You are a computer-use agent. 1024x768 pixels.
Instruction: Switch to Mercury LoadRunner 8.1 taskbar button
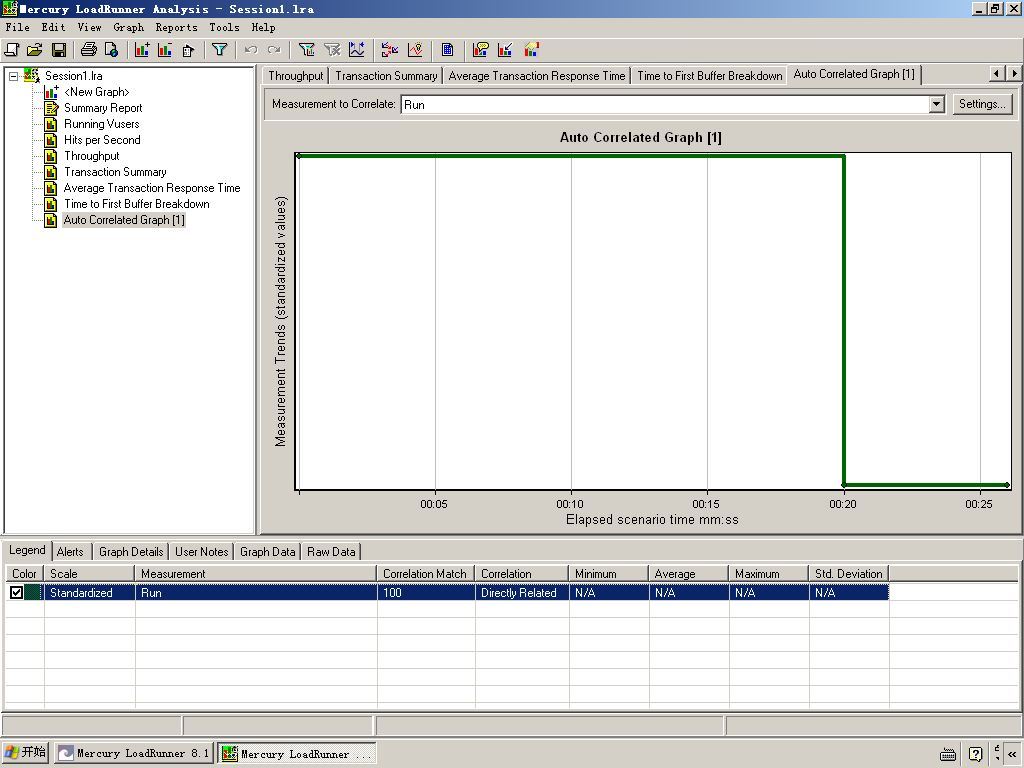tap(134, 753)
